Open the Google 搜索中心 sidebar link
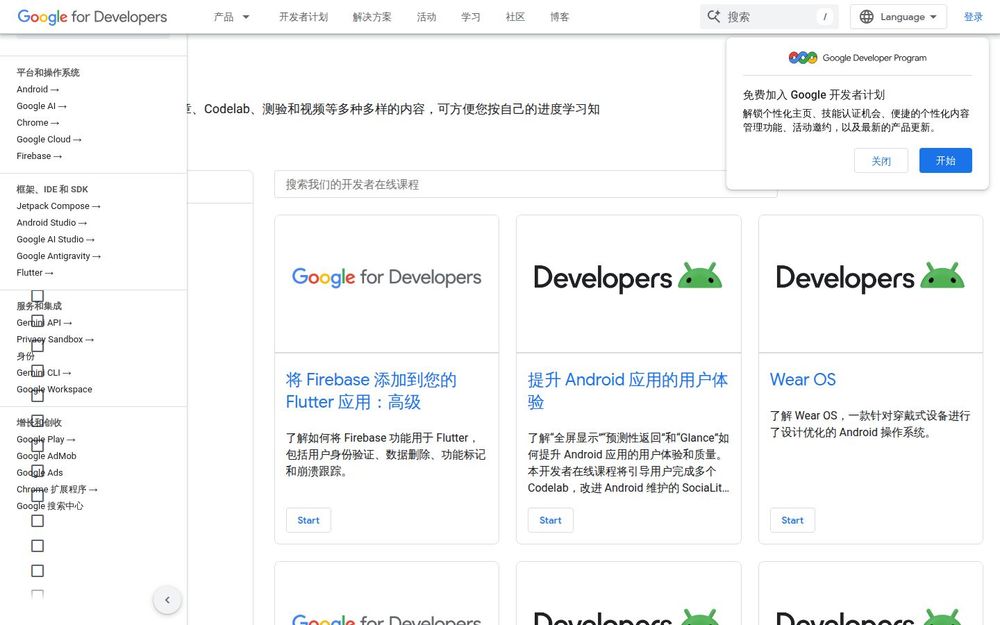This screenshot has width=1000, height=625. click(50, 506)
